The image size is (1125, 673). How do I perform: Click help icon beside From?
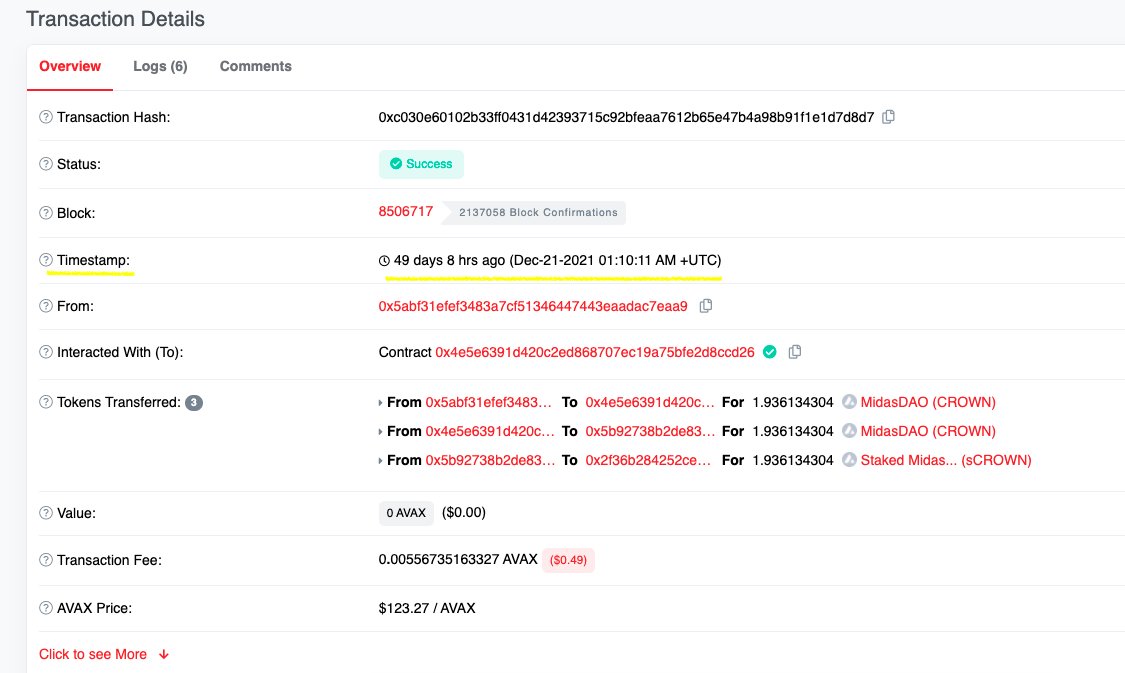pyautogui.click(x=46, y=306)
